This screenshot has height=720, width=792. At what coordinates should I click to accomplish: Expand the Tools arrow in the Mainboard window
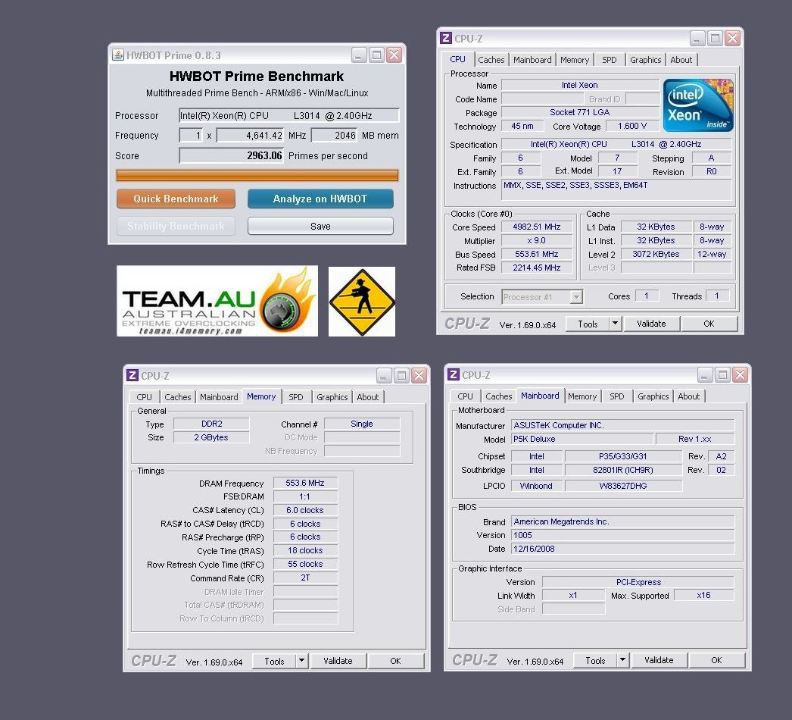pyautogui.click(x=622, y=659)
